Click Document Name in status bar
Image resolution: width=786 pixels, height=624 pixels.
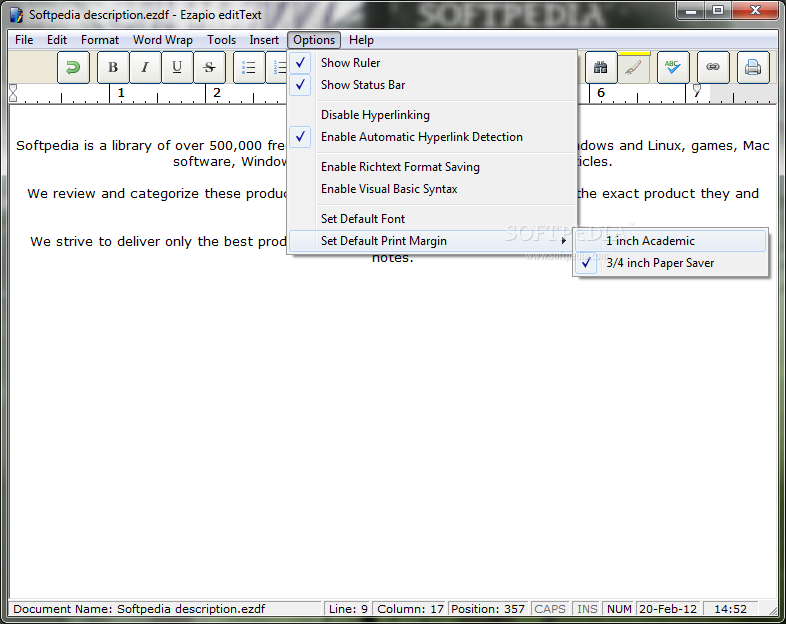[165, 609]
